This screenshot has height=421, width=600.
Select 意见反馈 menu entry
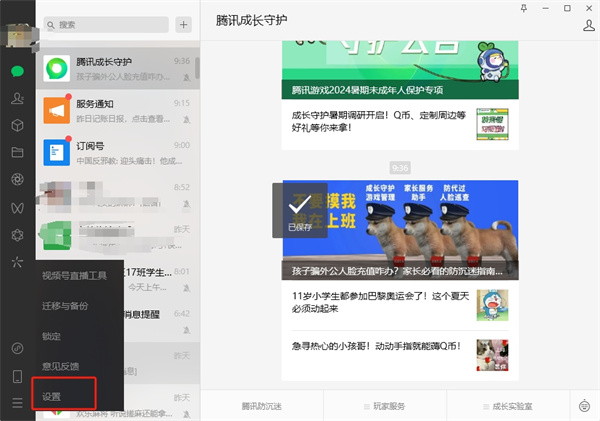[x=79, y=366]
